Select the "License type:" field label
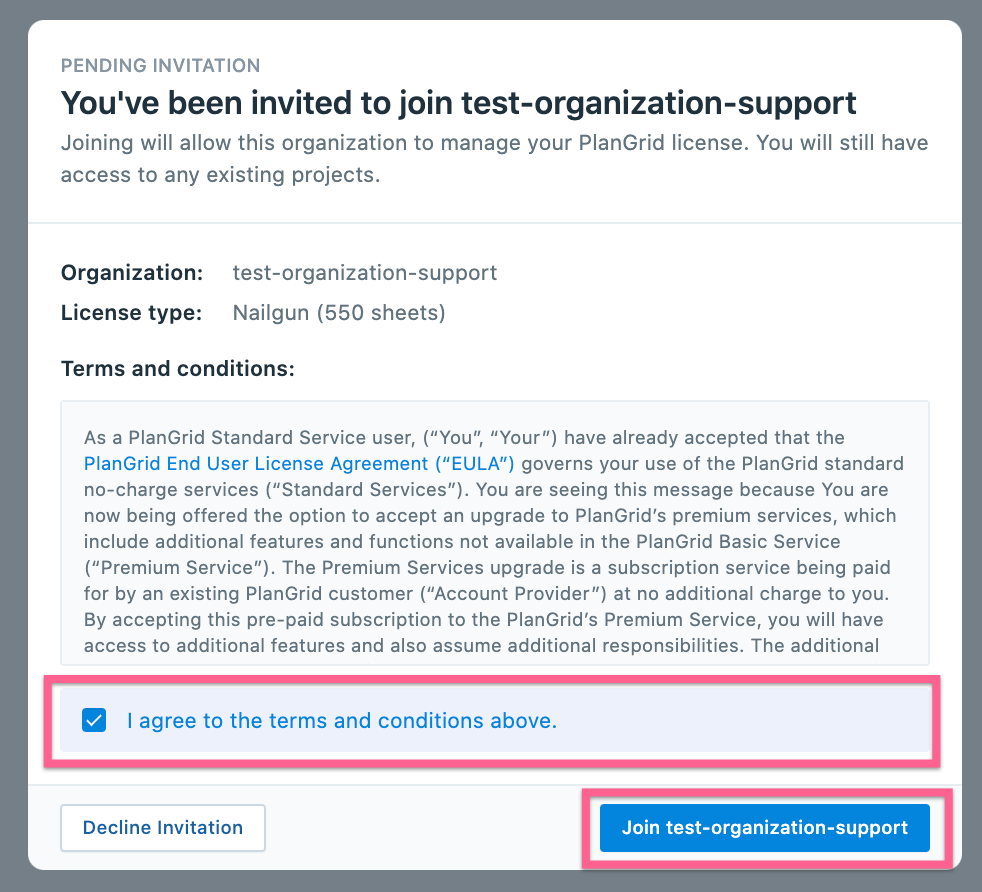Image resolution: width=982 pixels, height=892 pixels. click(x=131, y=313)
